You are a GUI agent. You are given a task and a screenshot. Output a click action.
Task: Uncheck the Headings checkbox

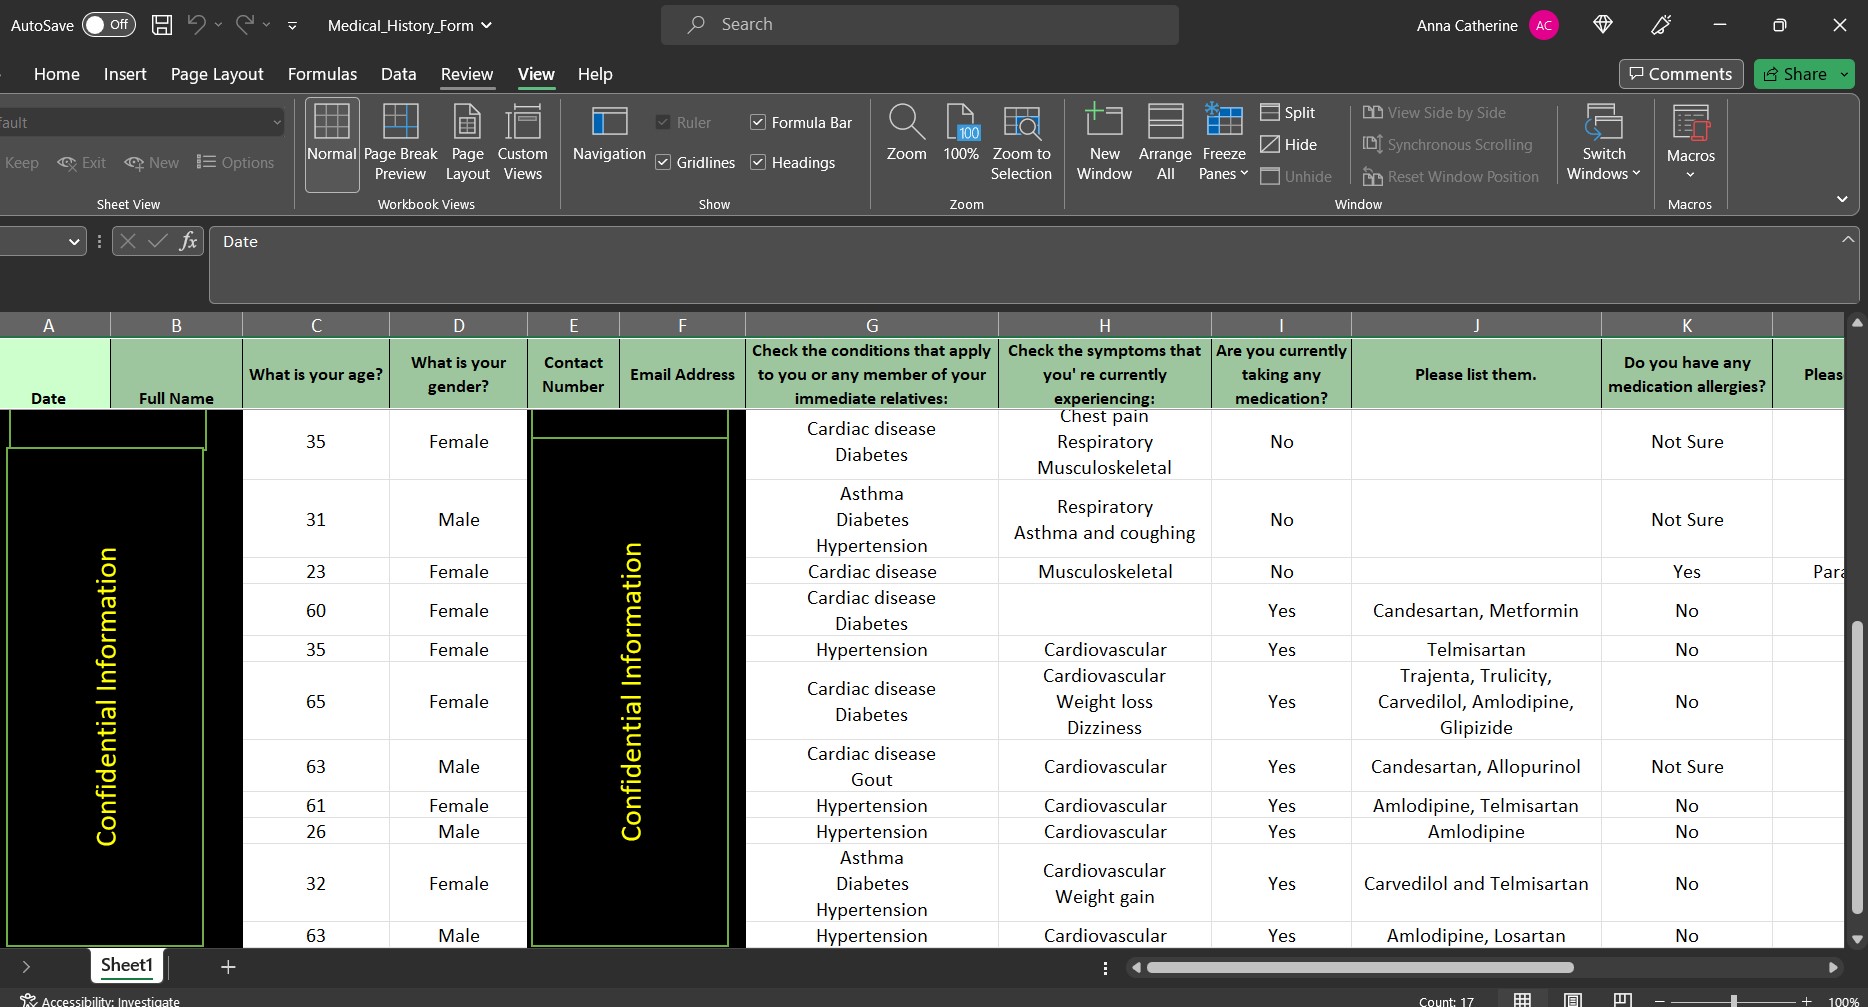pos(758,162)
